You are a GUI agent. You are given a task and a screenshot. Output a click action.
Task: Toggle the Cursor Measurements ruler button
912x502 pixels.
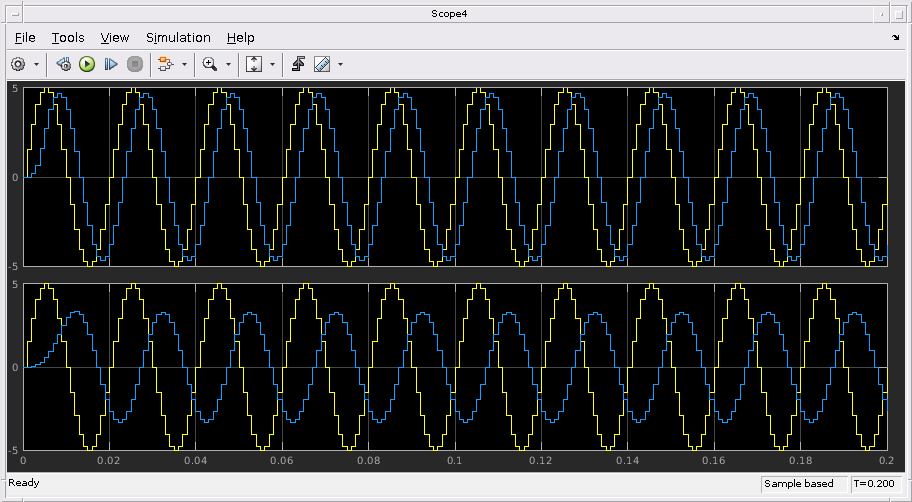[x=321, y=64]
